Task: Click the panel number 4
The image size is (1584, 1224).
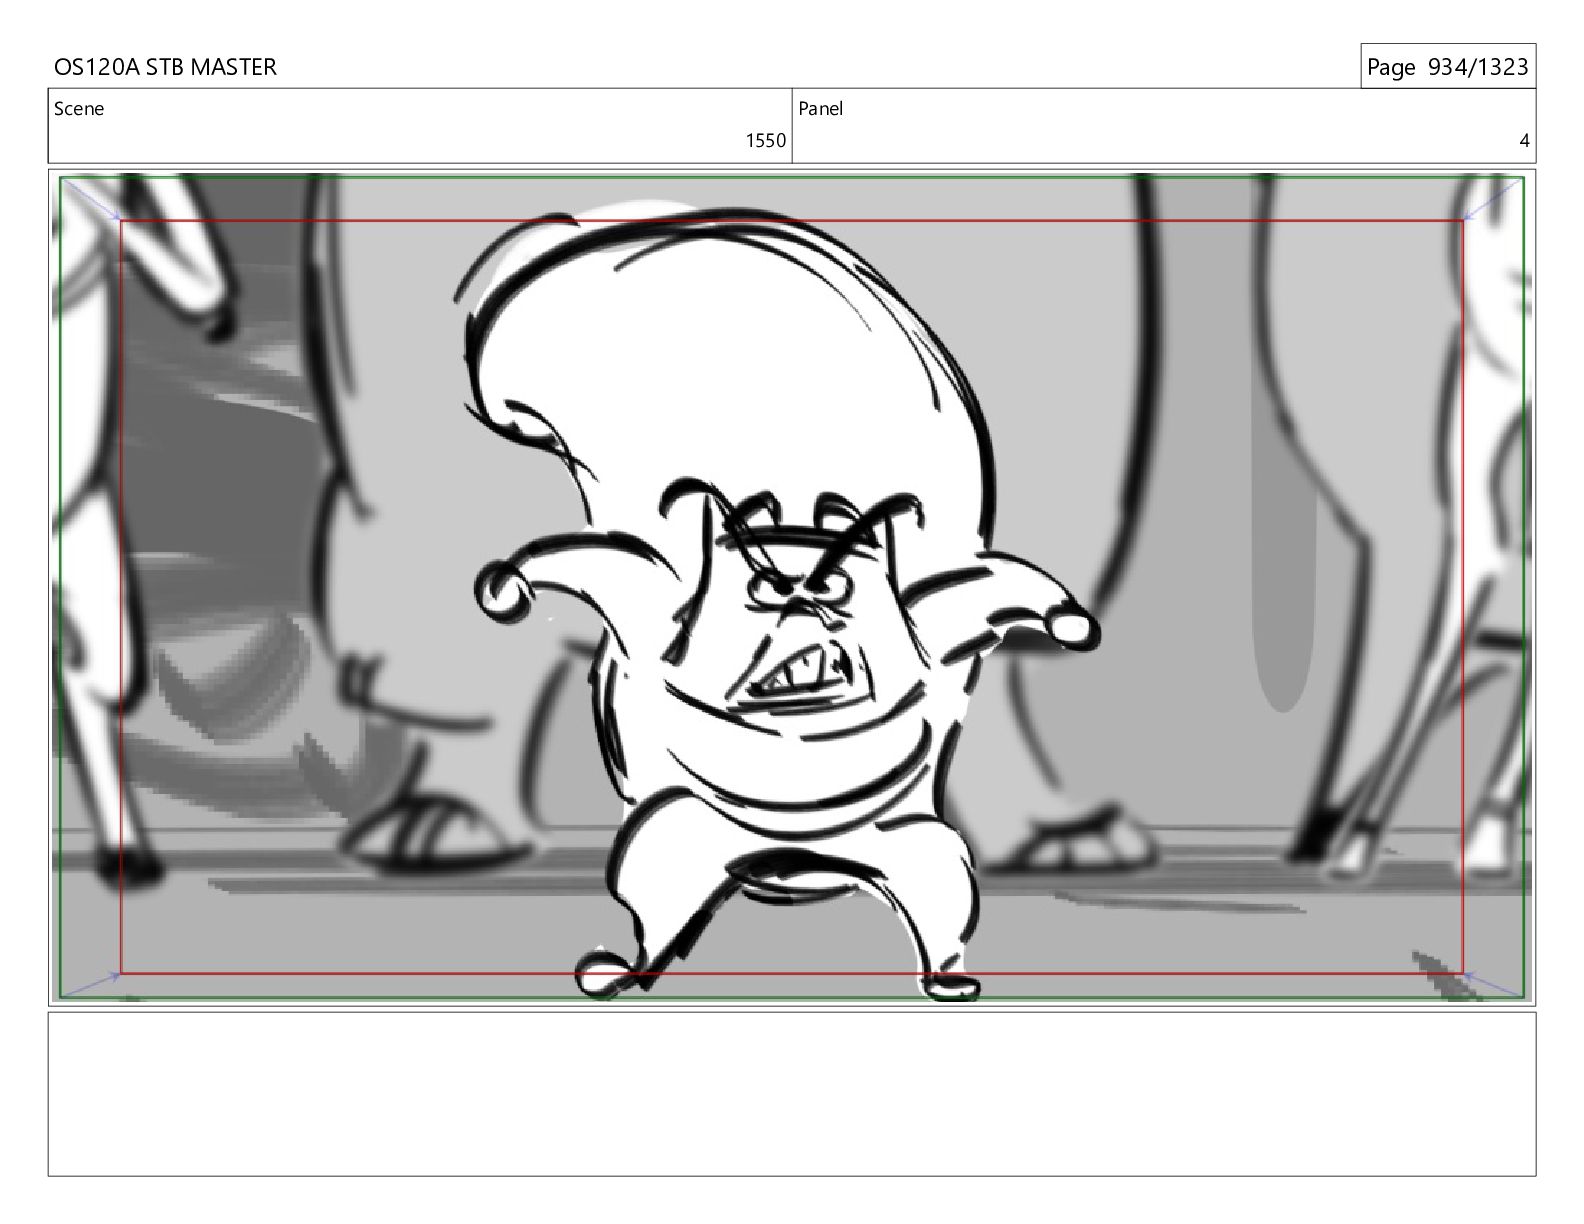Action: tap(1524, 141)
